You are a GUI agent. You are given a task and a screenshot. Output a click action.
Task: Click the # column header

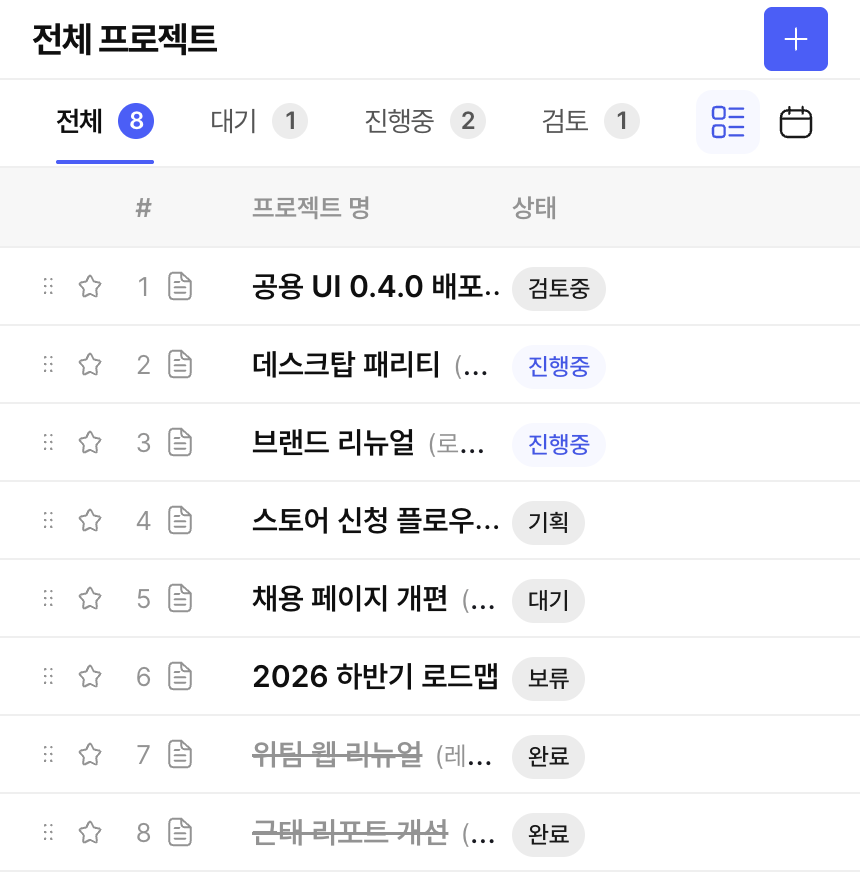[144, 208]
